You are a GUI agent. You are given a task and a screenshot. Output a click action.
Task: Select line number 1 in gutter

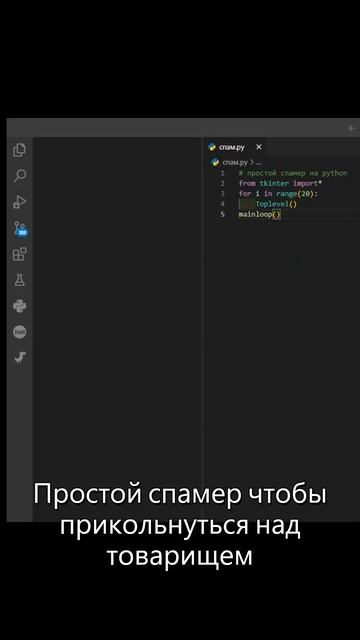[222, 173]
